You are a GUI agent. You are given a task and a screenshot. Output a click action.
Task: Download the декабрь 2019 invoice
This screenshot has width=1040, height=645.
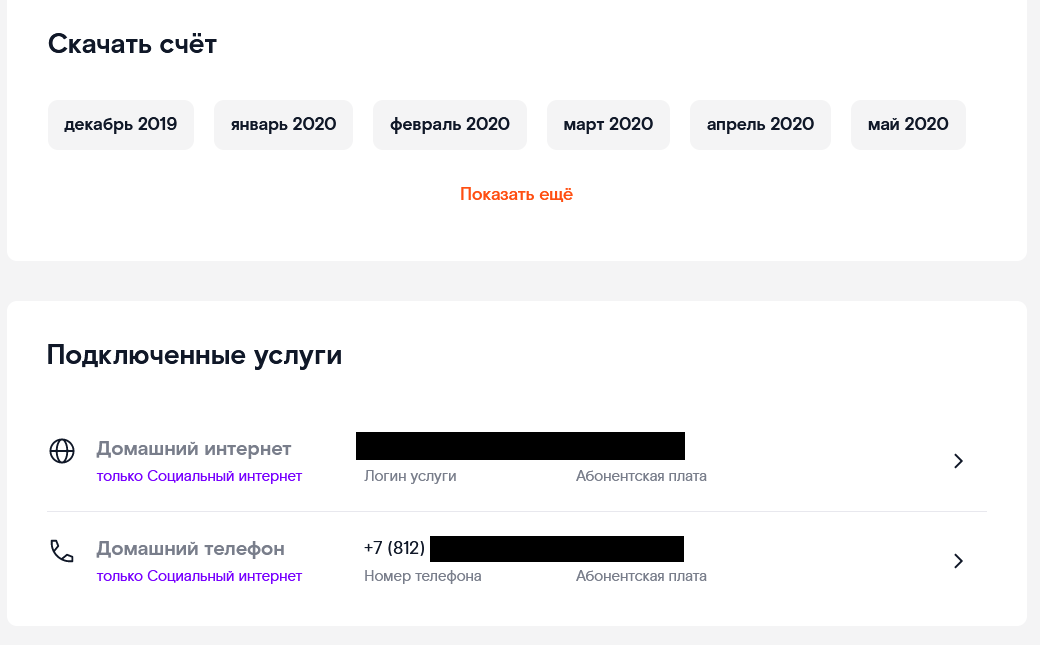click(x=121, y=125)
